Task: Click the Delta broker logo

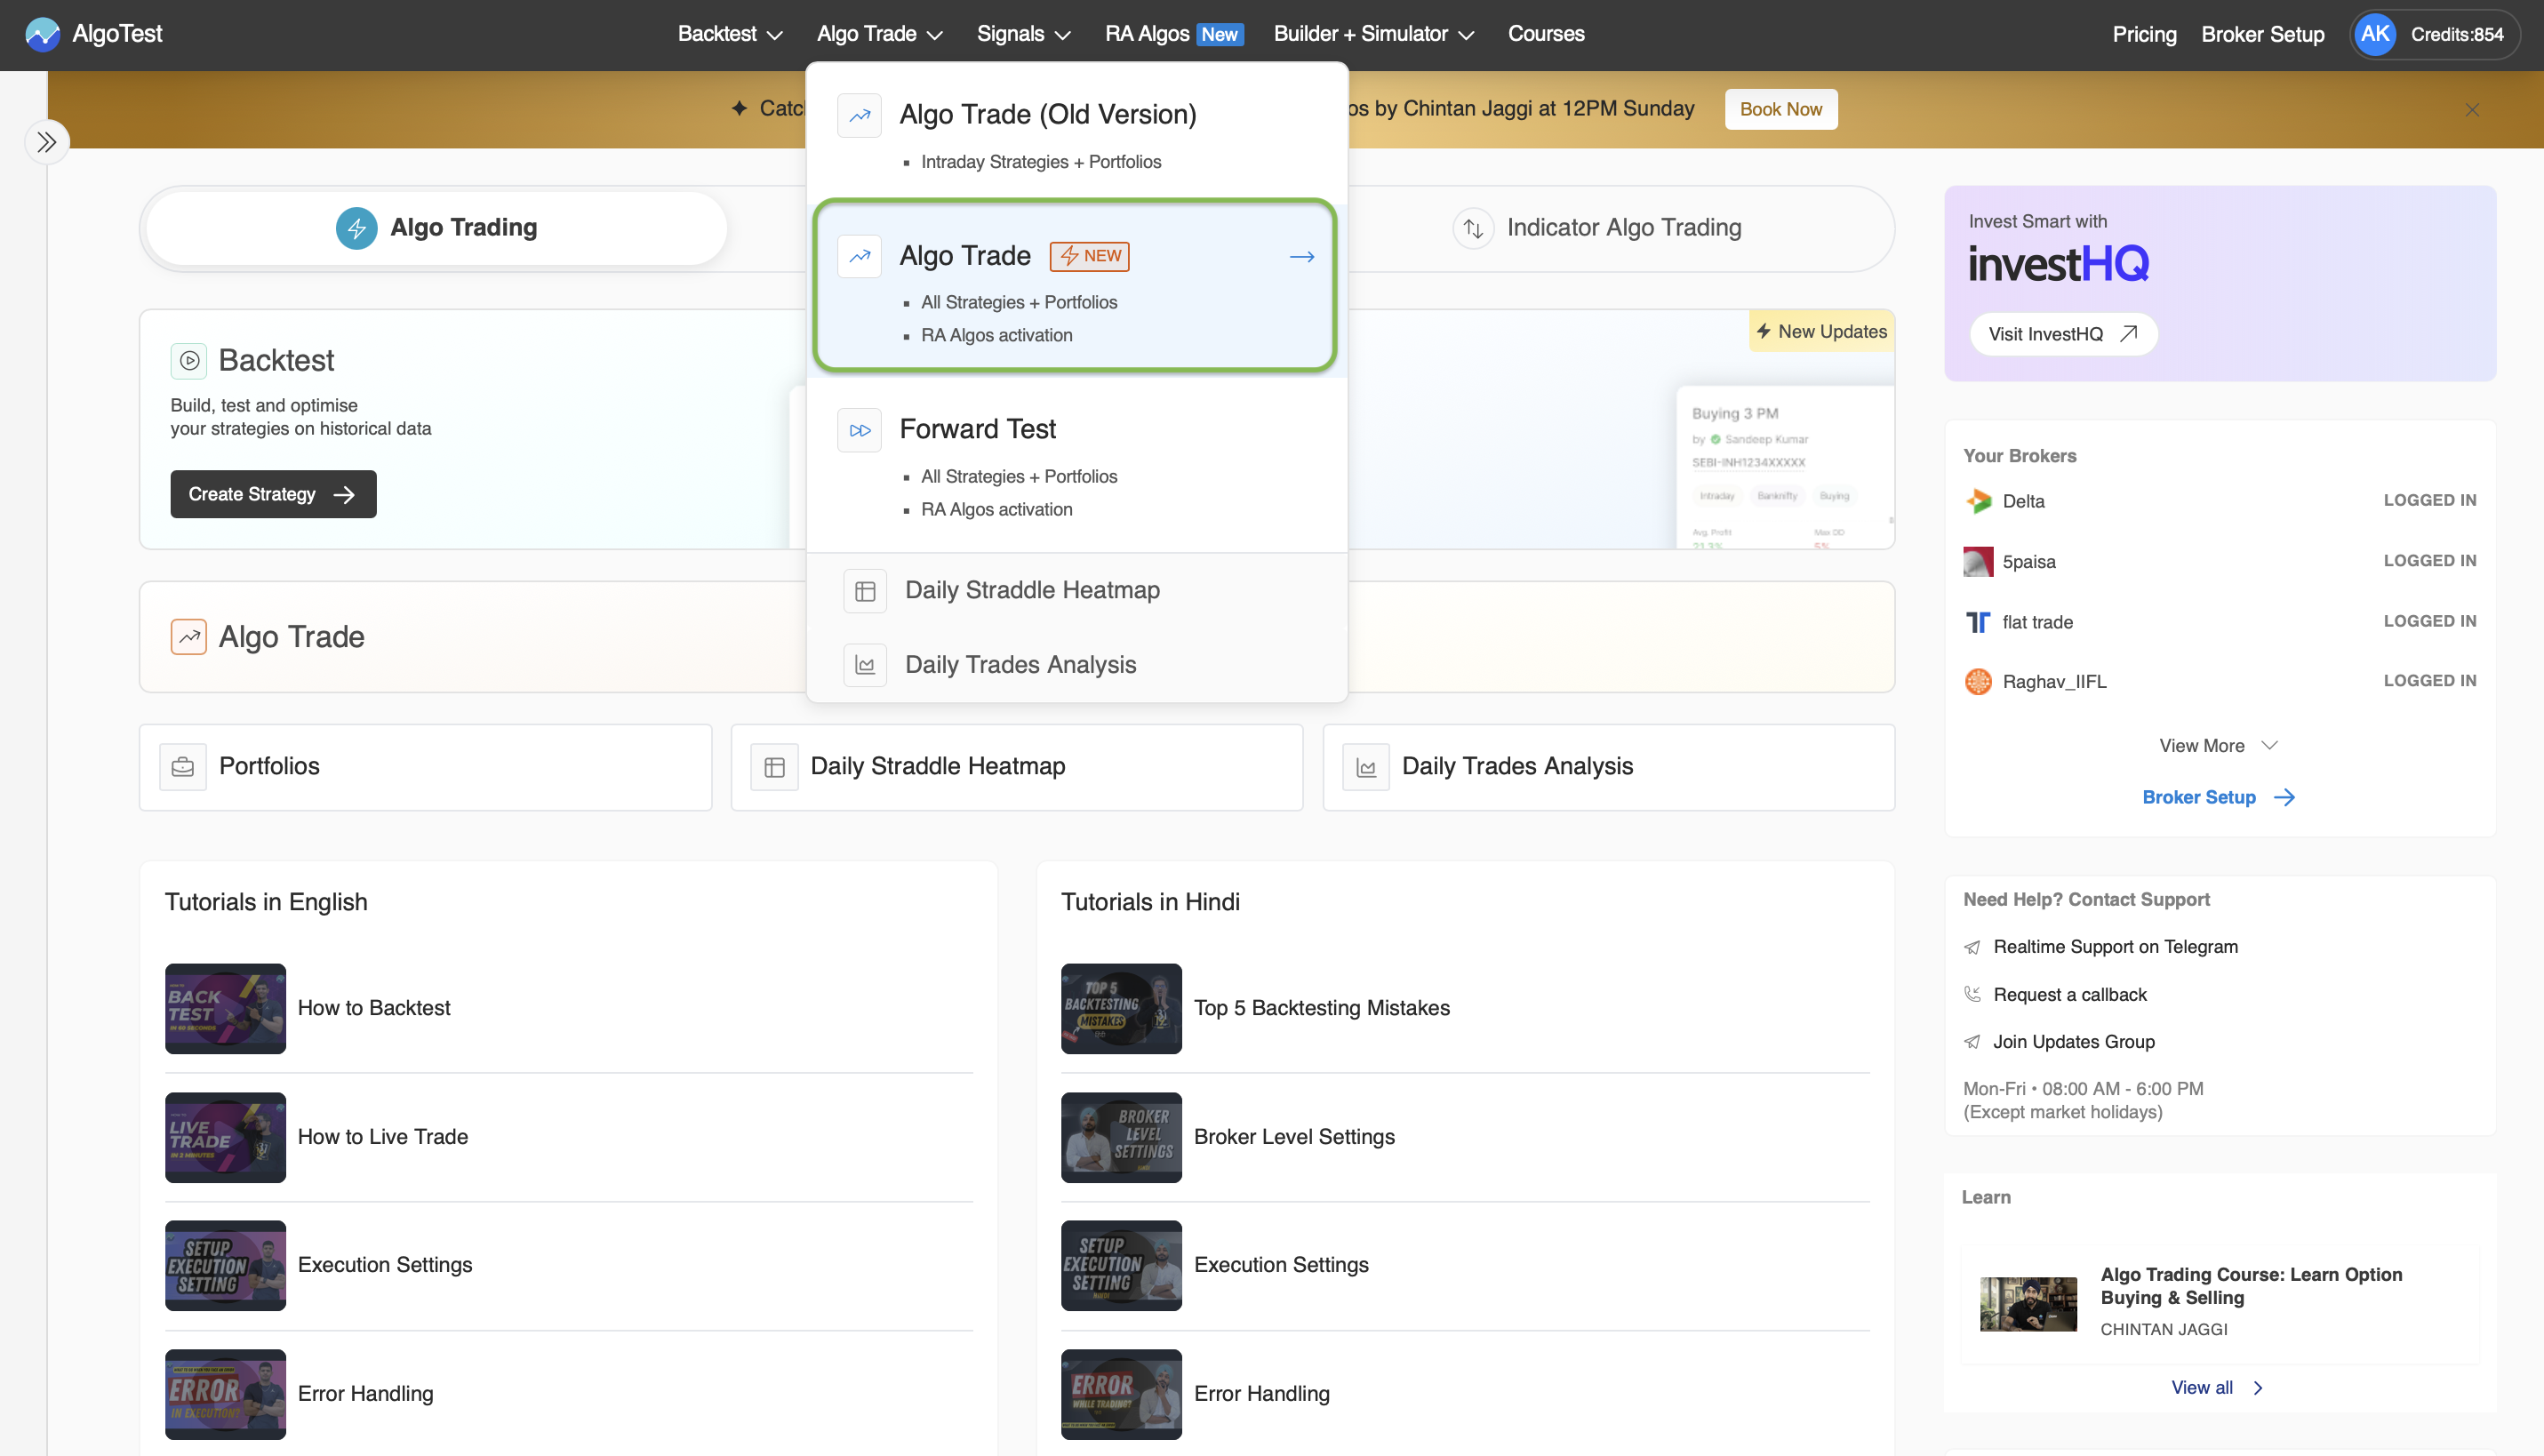Action: [x=1978, y=501]
